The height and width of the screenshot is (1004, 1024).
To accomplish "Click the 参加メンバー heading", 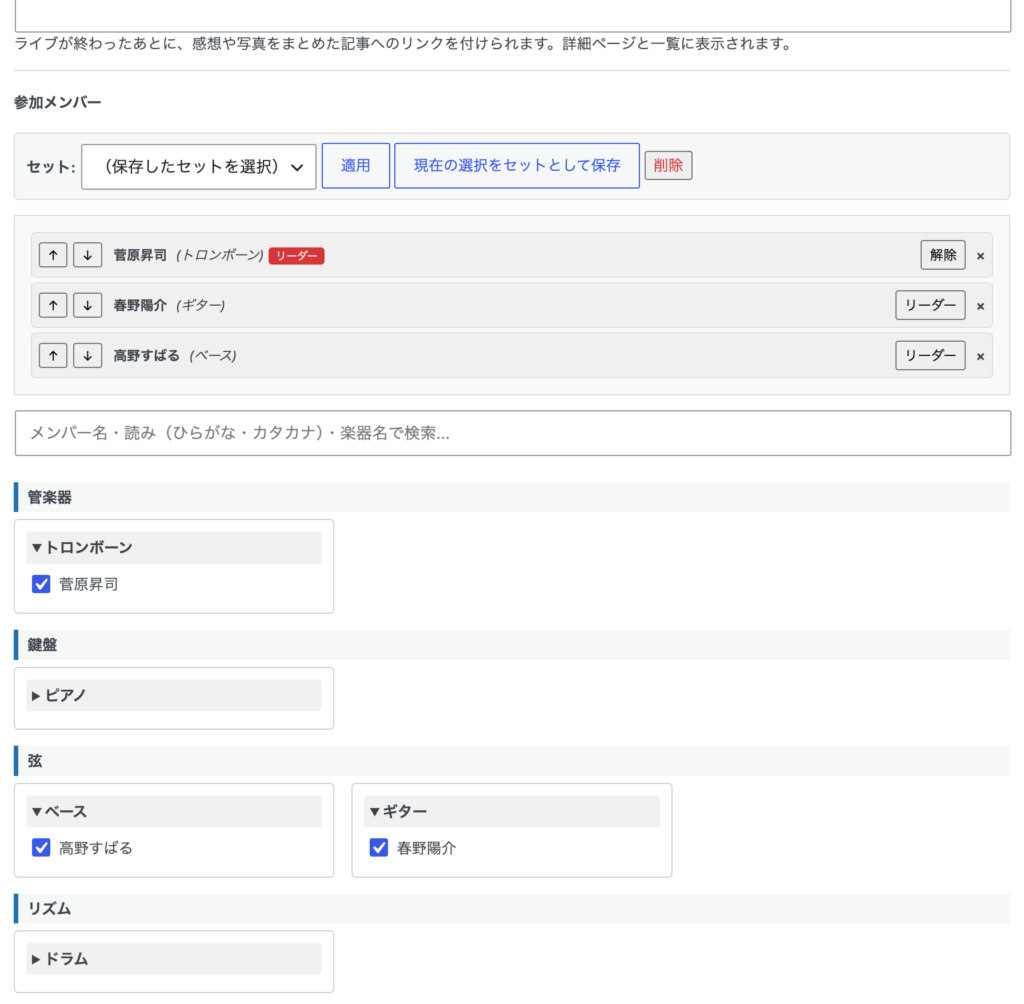I will [57, 103].
